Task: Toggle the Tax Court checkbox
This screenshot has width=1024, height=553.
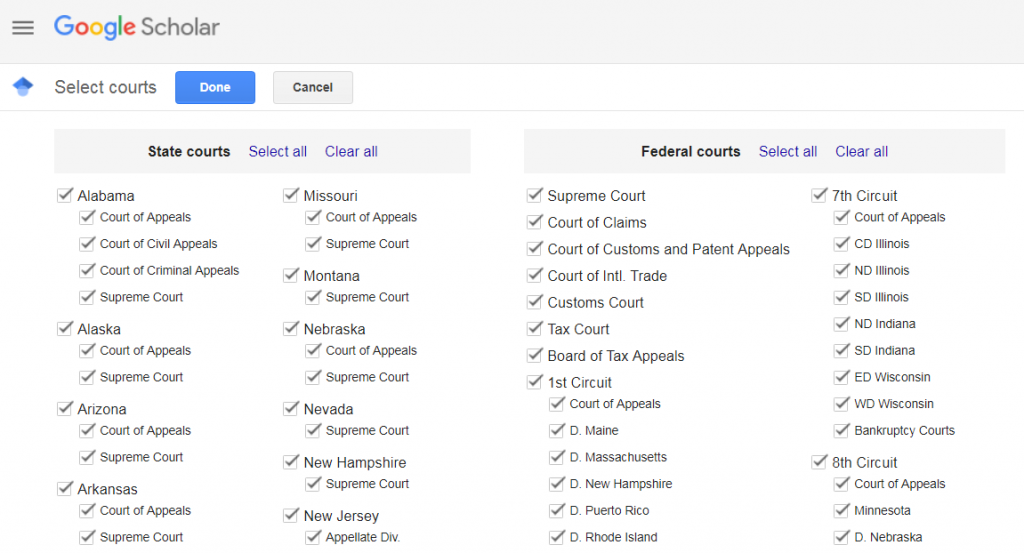Action: click(x=535, y=328)
